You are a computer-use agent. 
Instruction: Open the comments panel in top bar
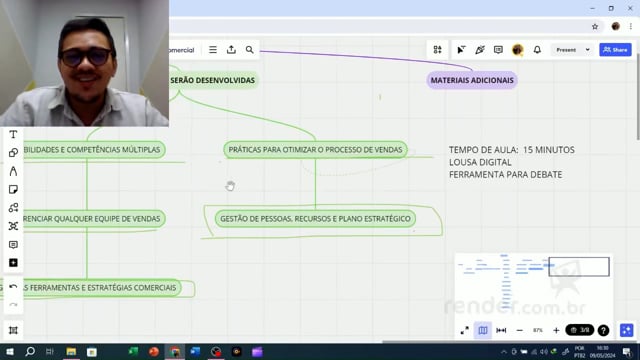[498, 50]
